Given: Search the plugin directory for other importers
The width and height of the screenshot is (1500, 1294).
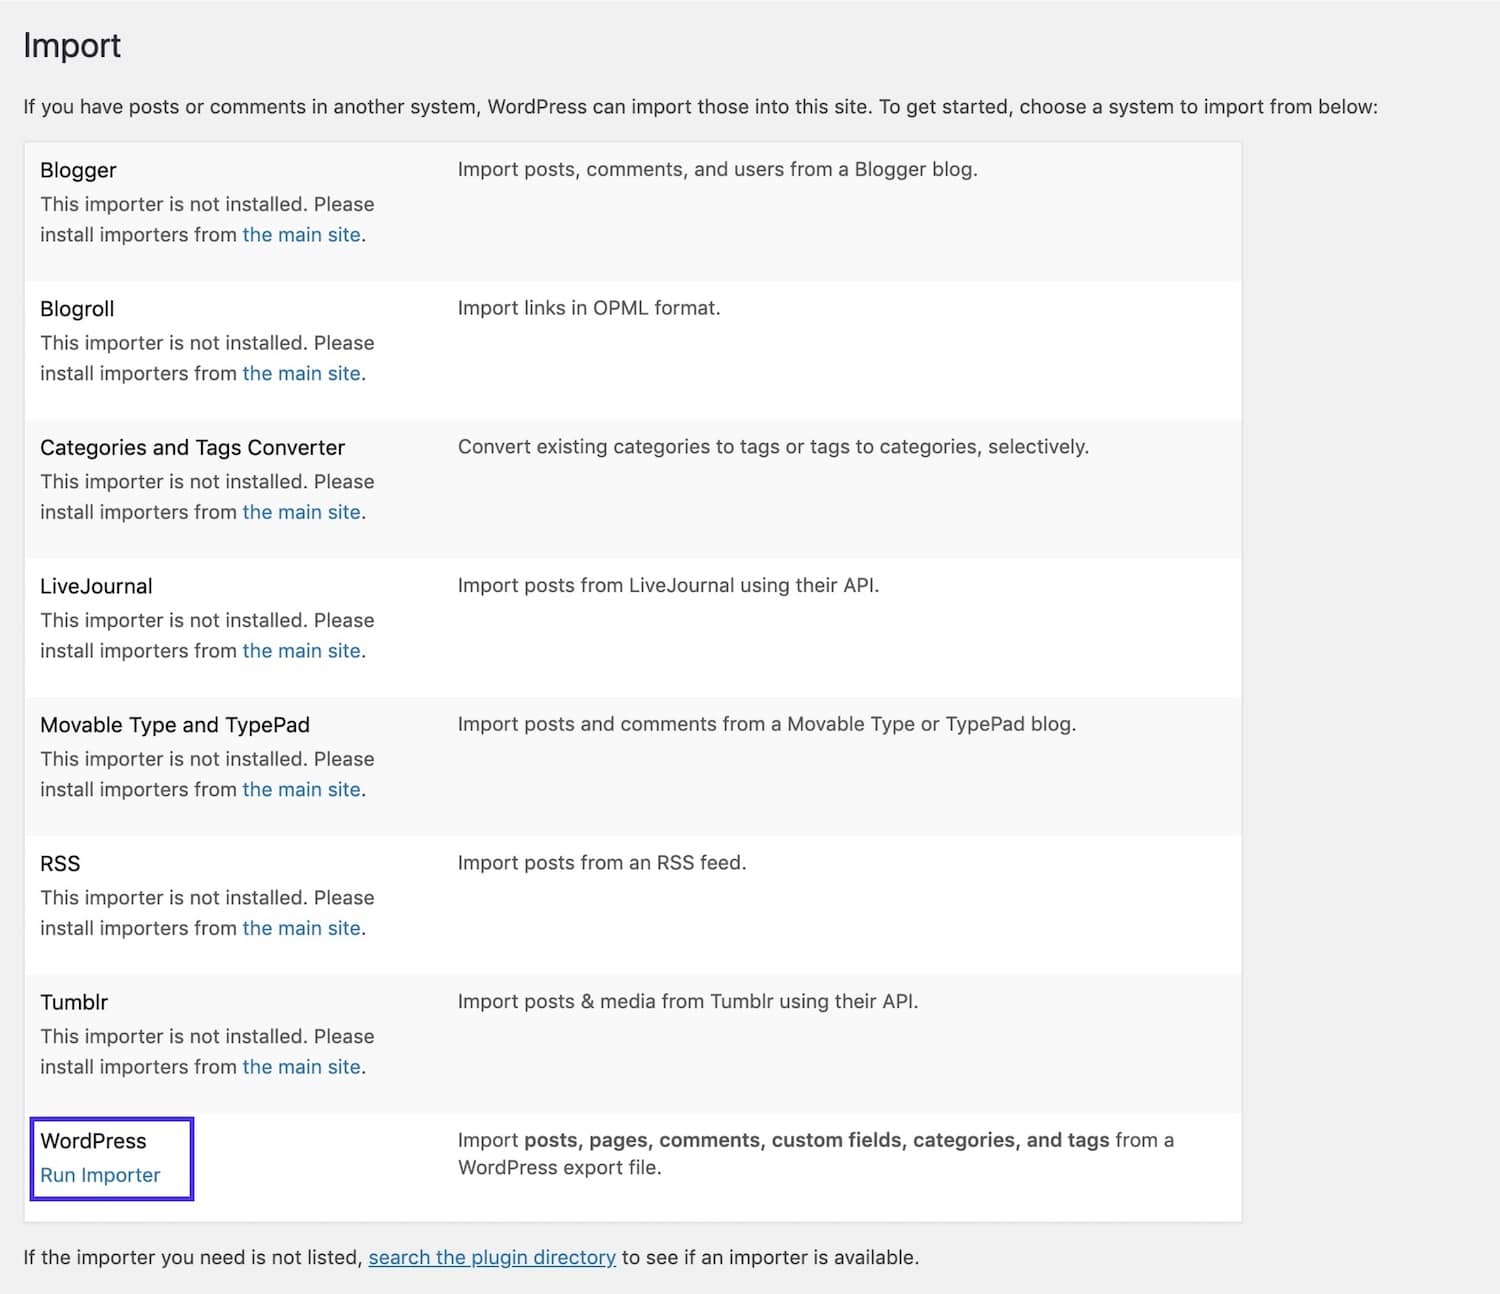Looking at the screenshot, I should [x=492, y=1257].
